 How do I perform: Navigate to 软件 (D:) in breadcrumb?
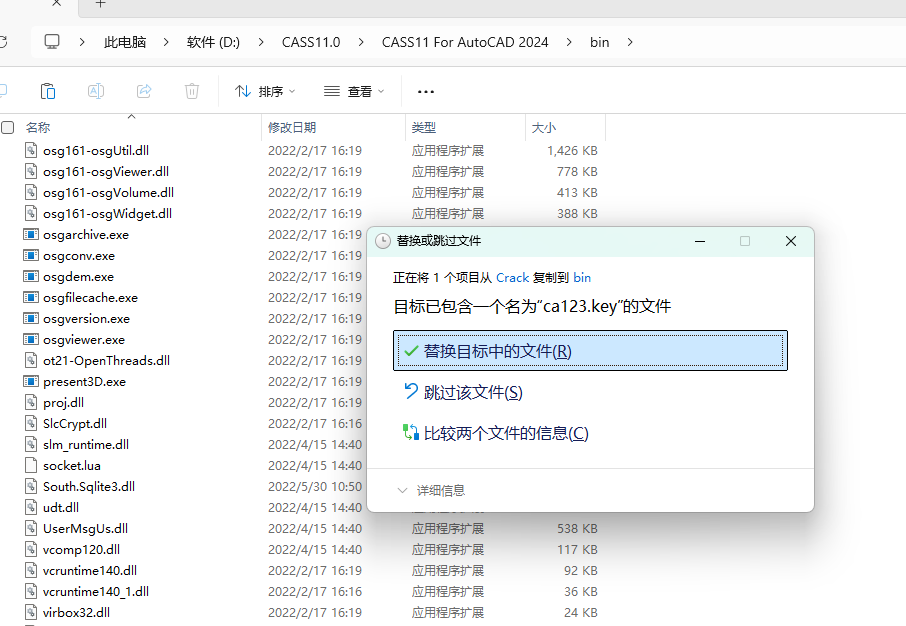point(213,42)
